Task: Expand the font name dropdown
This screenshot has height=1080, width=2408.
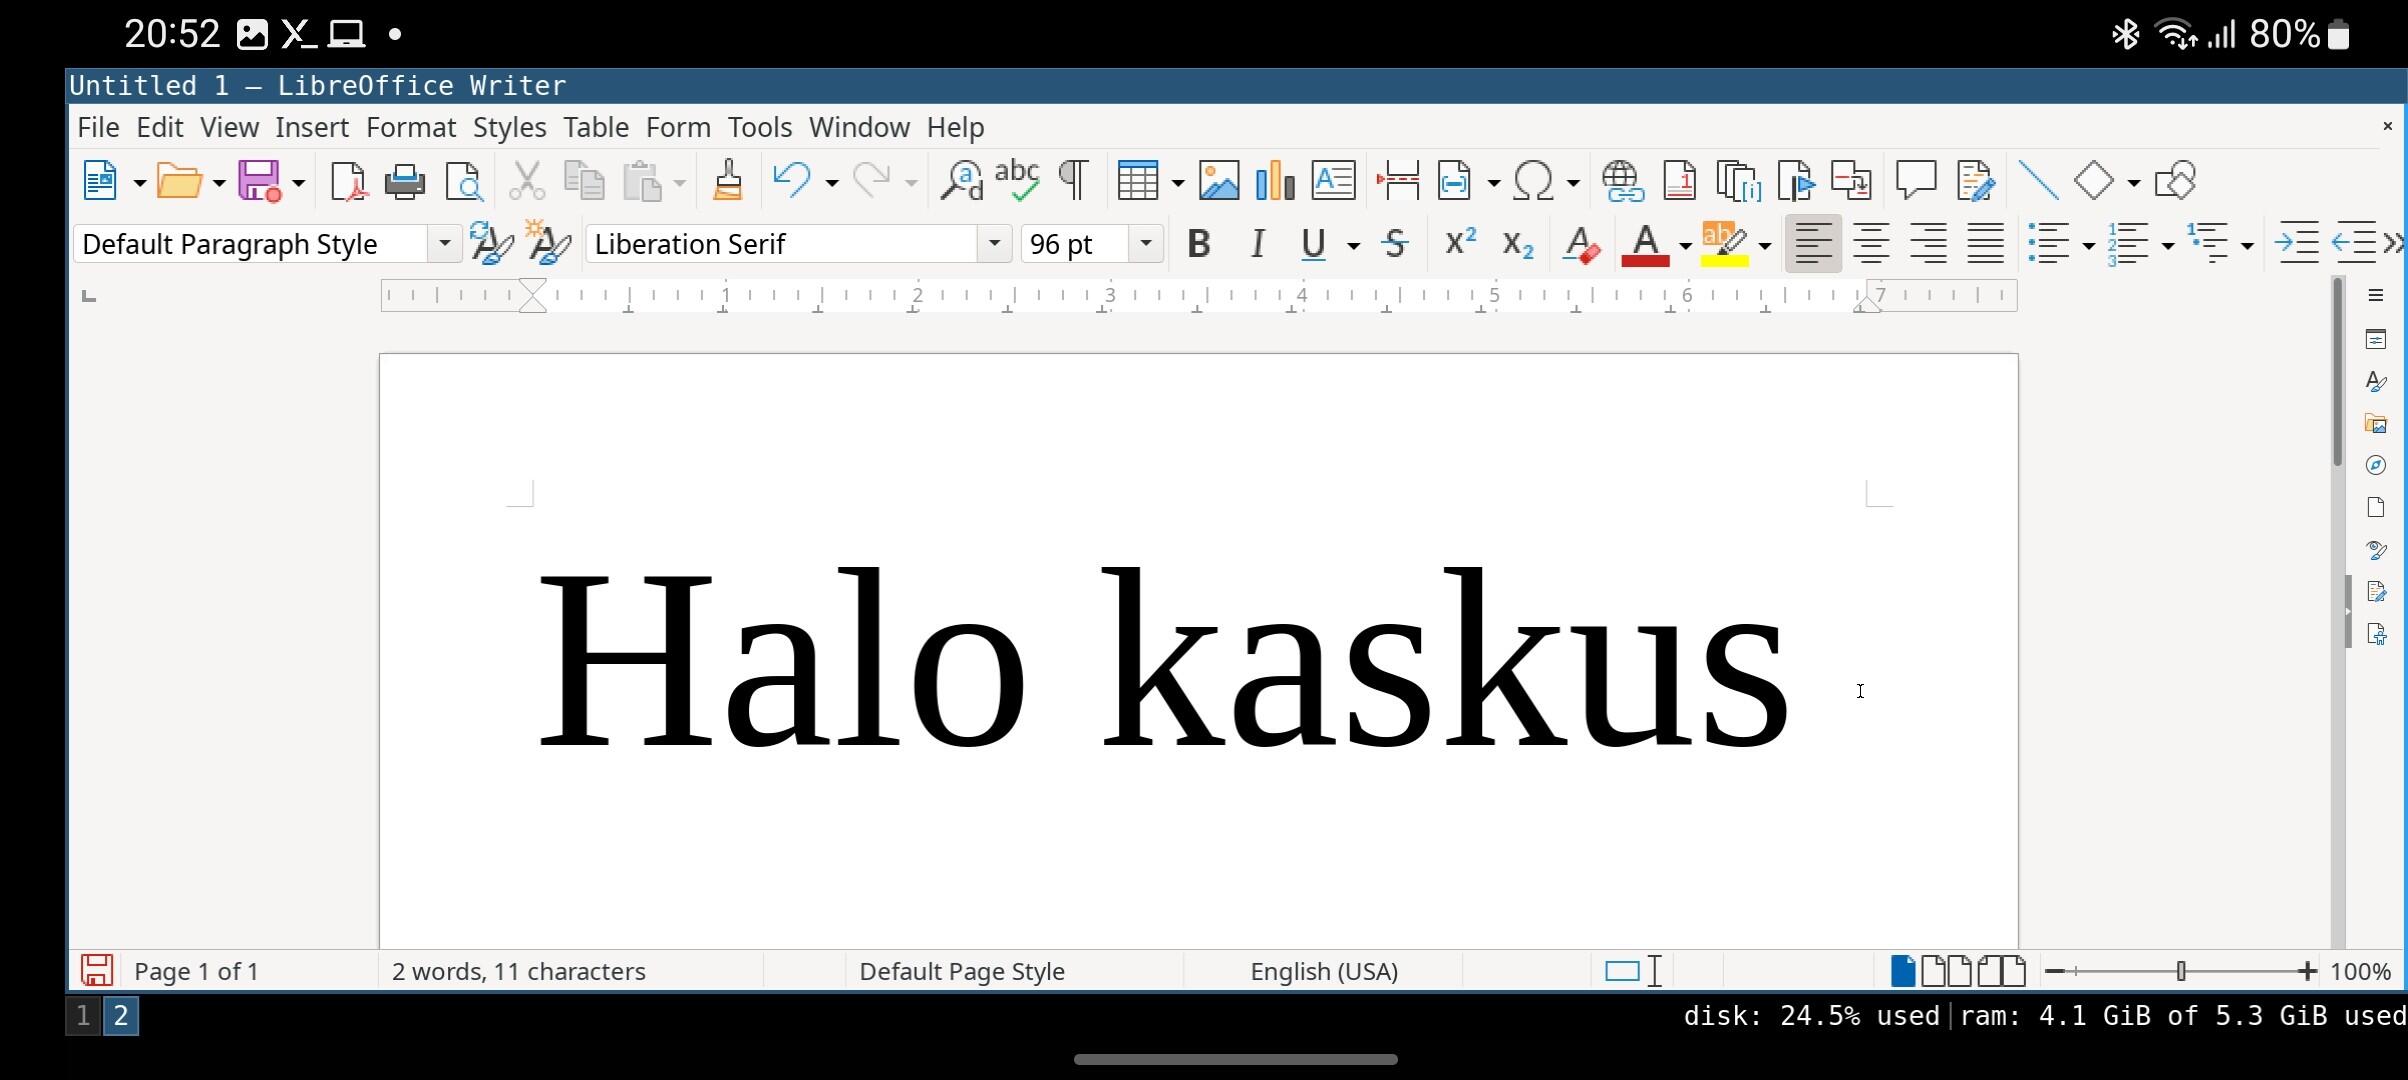Action: (994, 244)
